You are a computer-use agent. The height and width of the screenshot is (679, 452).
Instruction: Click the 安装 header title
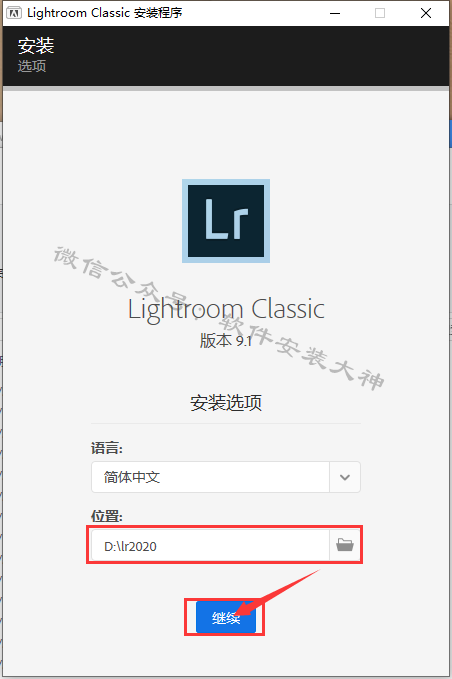pyautogui.click(x=36, y=45)
